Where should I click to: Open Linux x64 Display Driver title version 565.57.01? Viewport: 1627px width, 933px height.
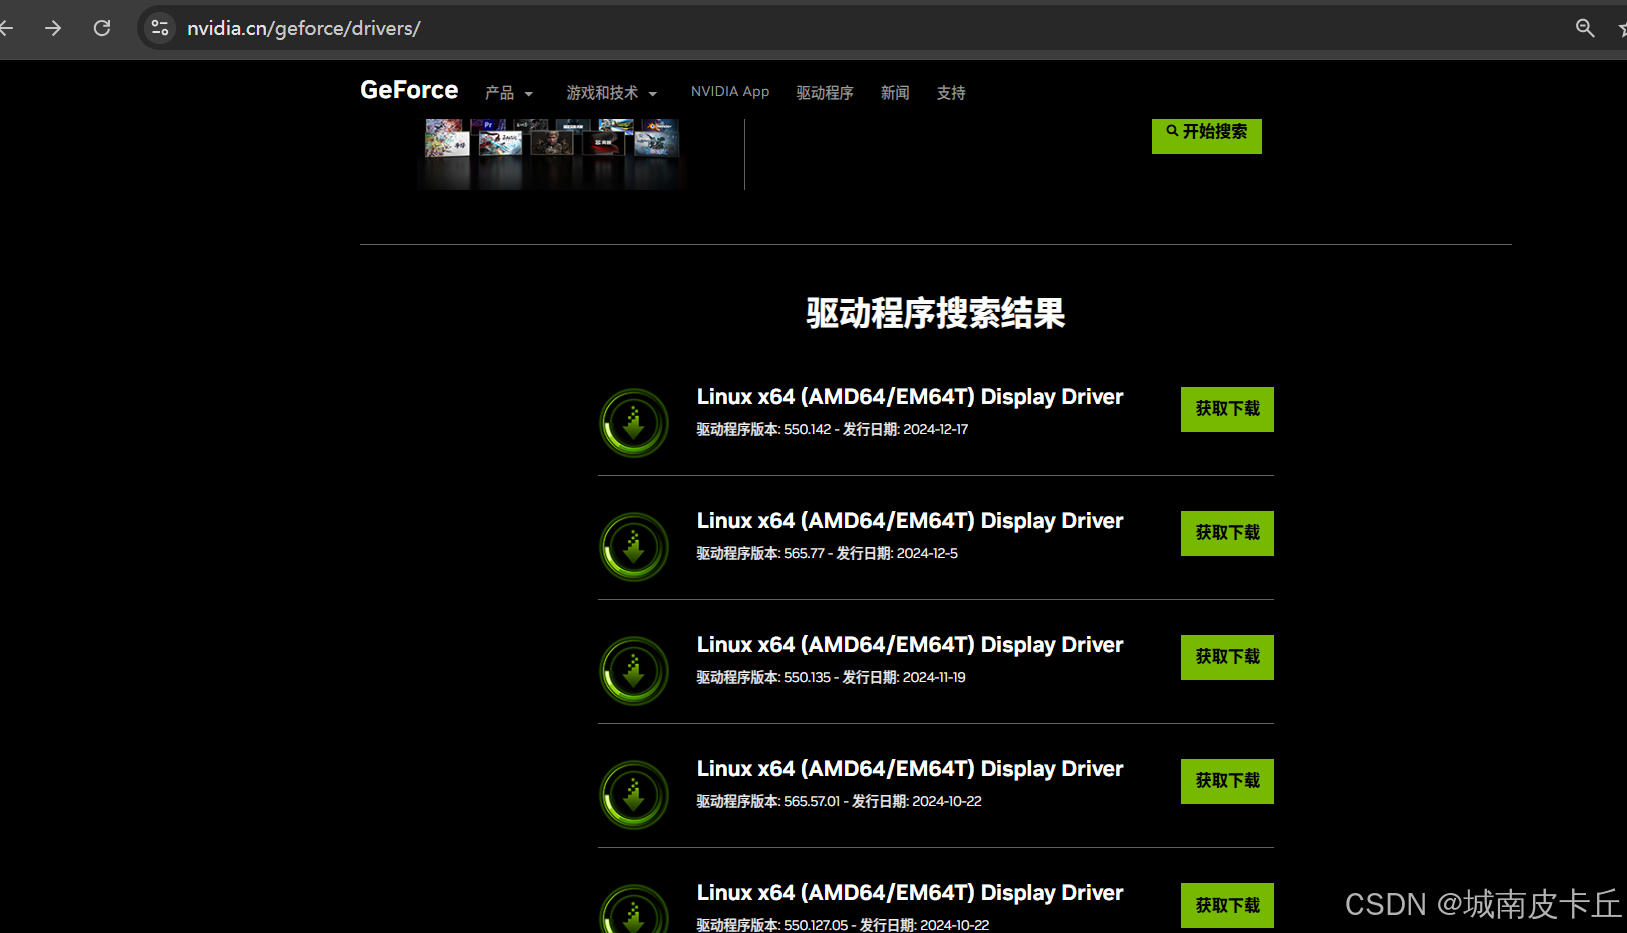point(910,769)
